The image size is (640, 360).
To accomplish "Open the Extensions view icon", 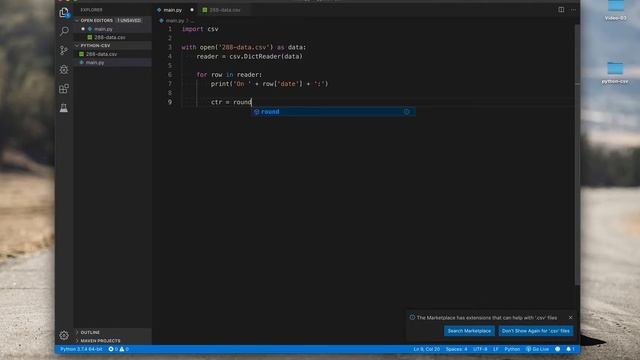I will point(64,89).
